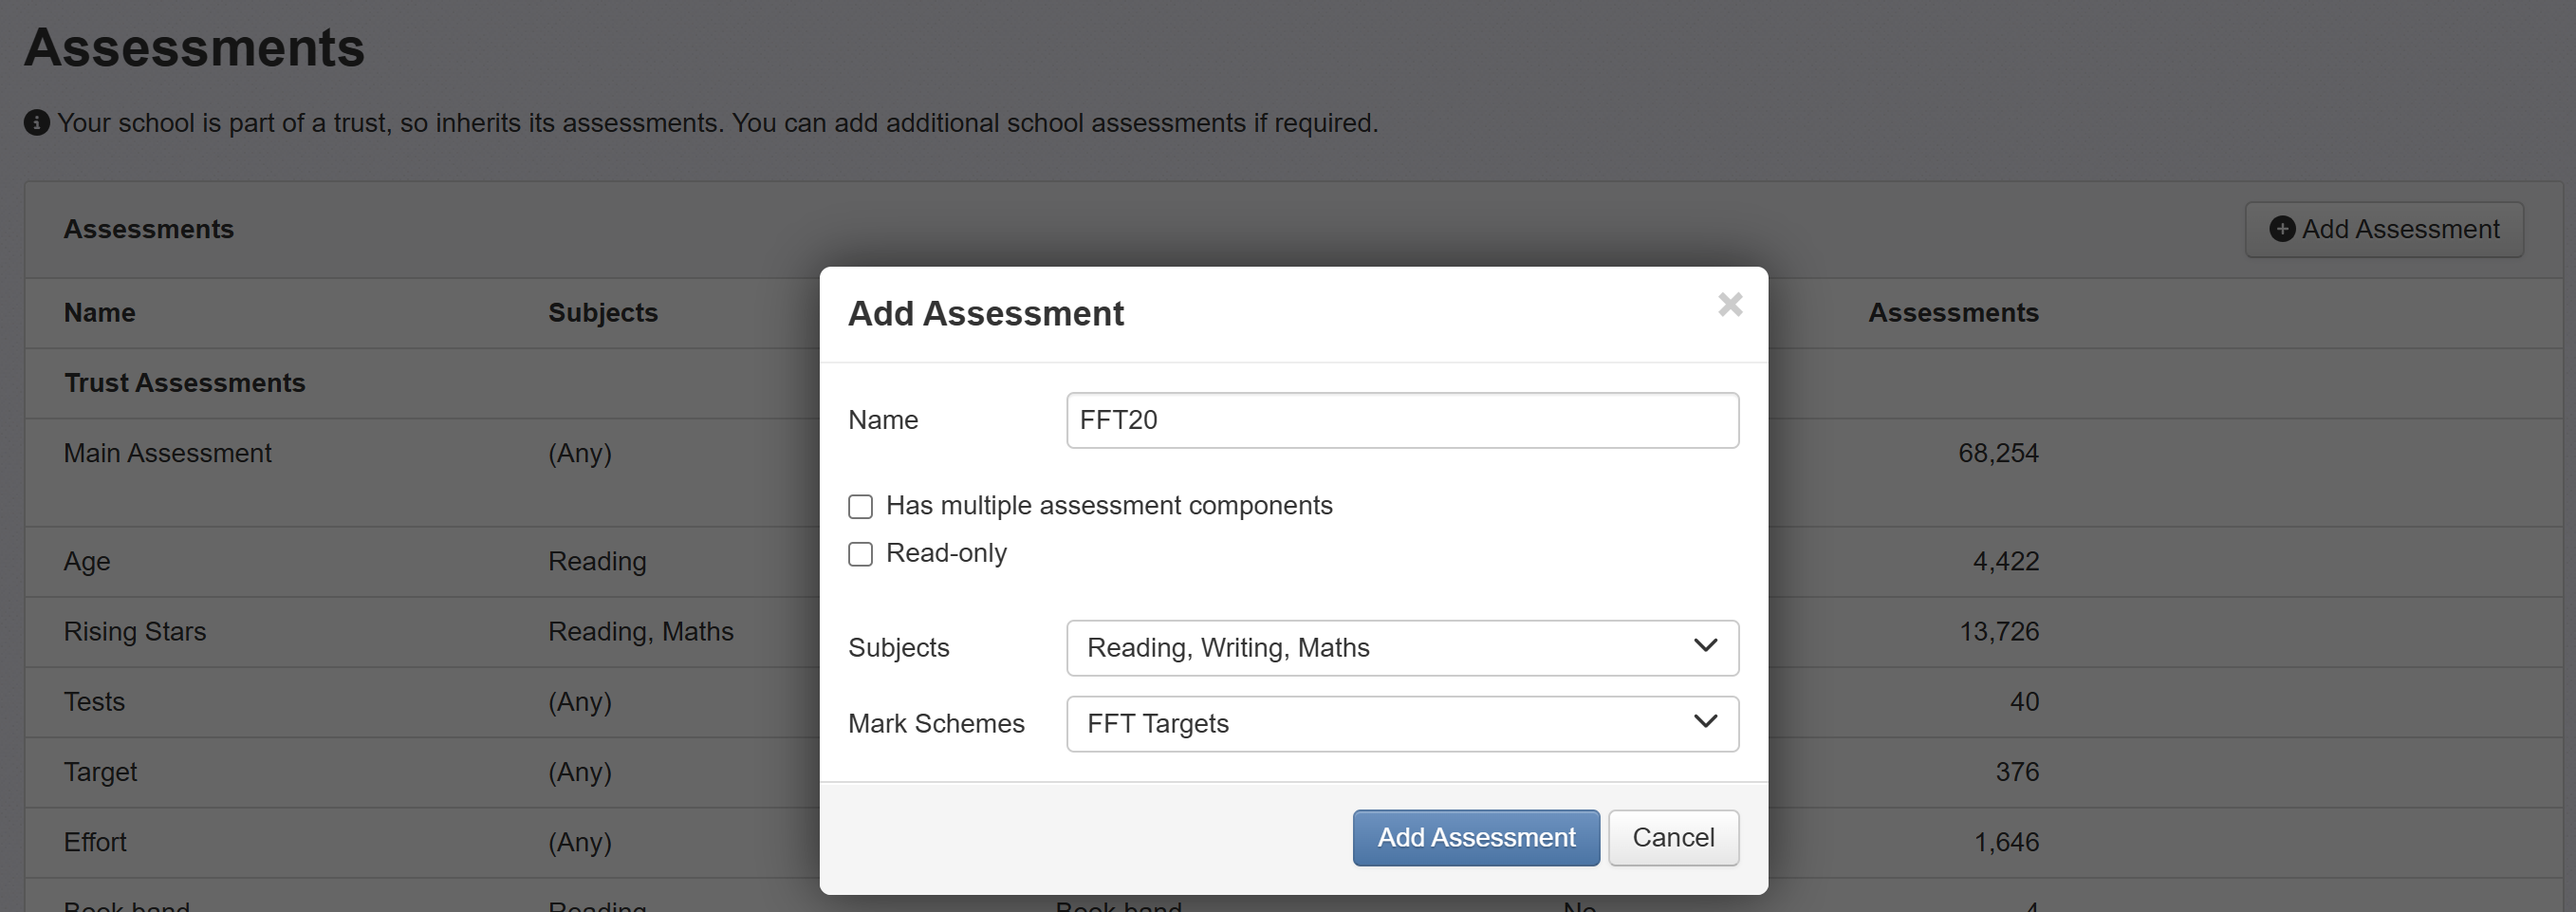The width and height of the screenshot is (2576, 912).
Task: Cancel the Add Assessment dialog
Action: click(1673, 838)
